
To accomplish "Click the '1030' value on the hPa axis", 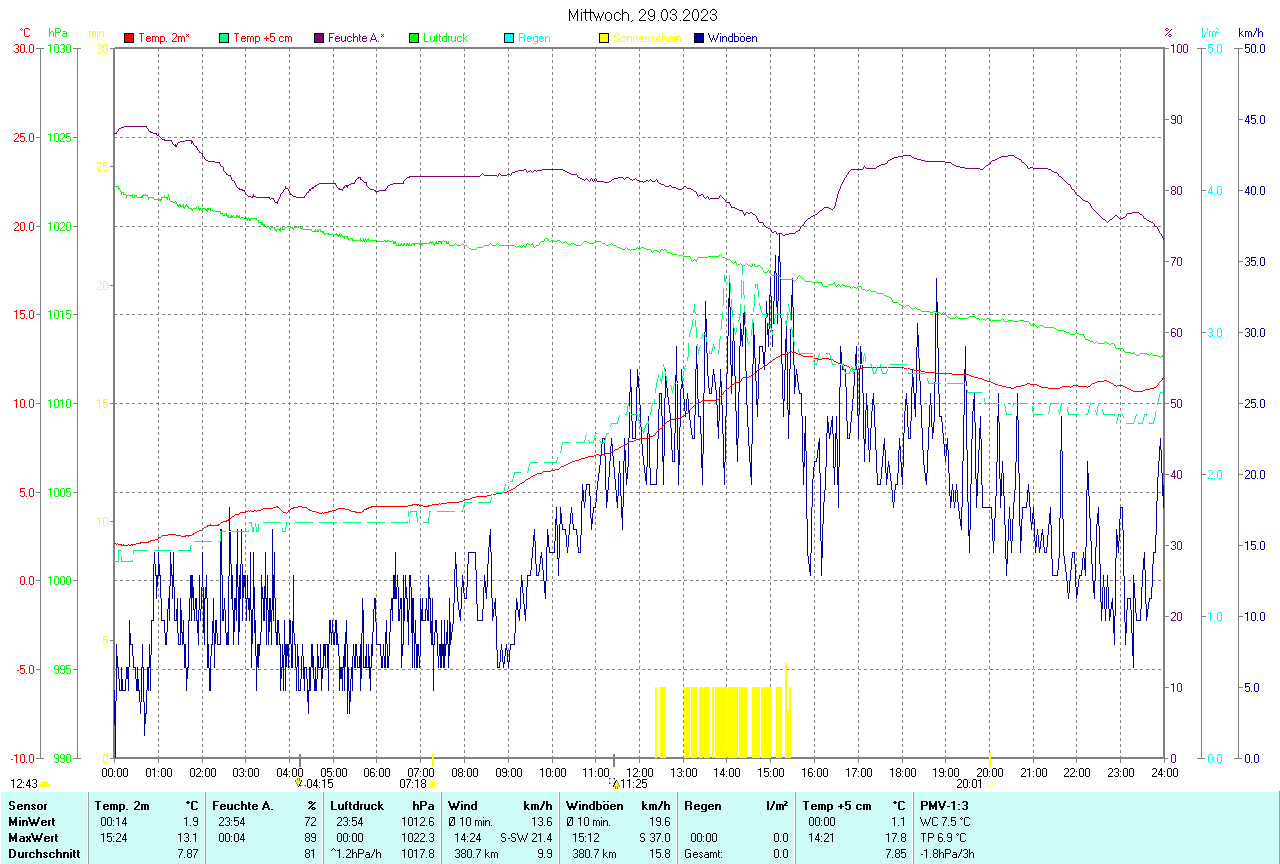I will (60, 48).
